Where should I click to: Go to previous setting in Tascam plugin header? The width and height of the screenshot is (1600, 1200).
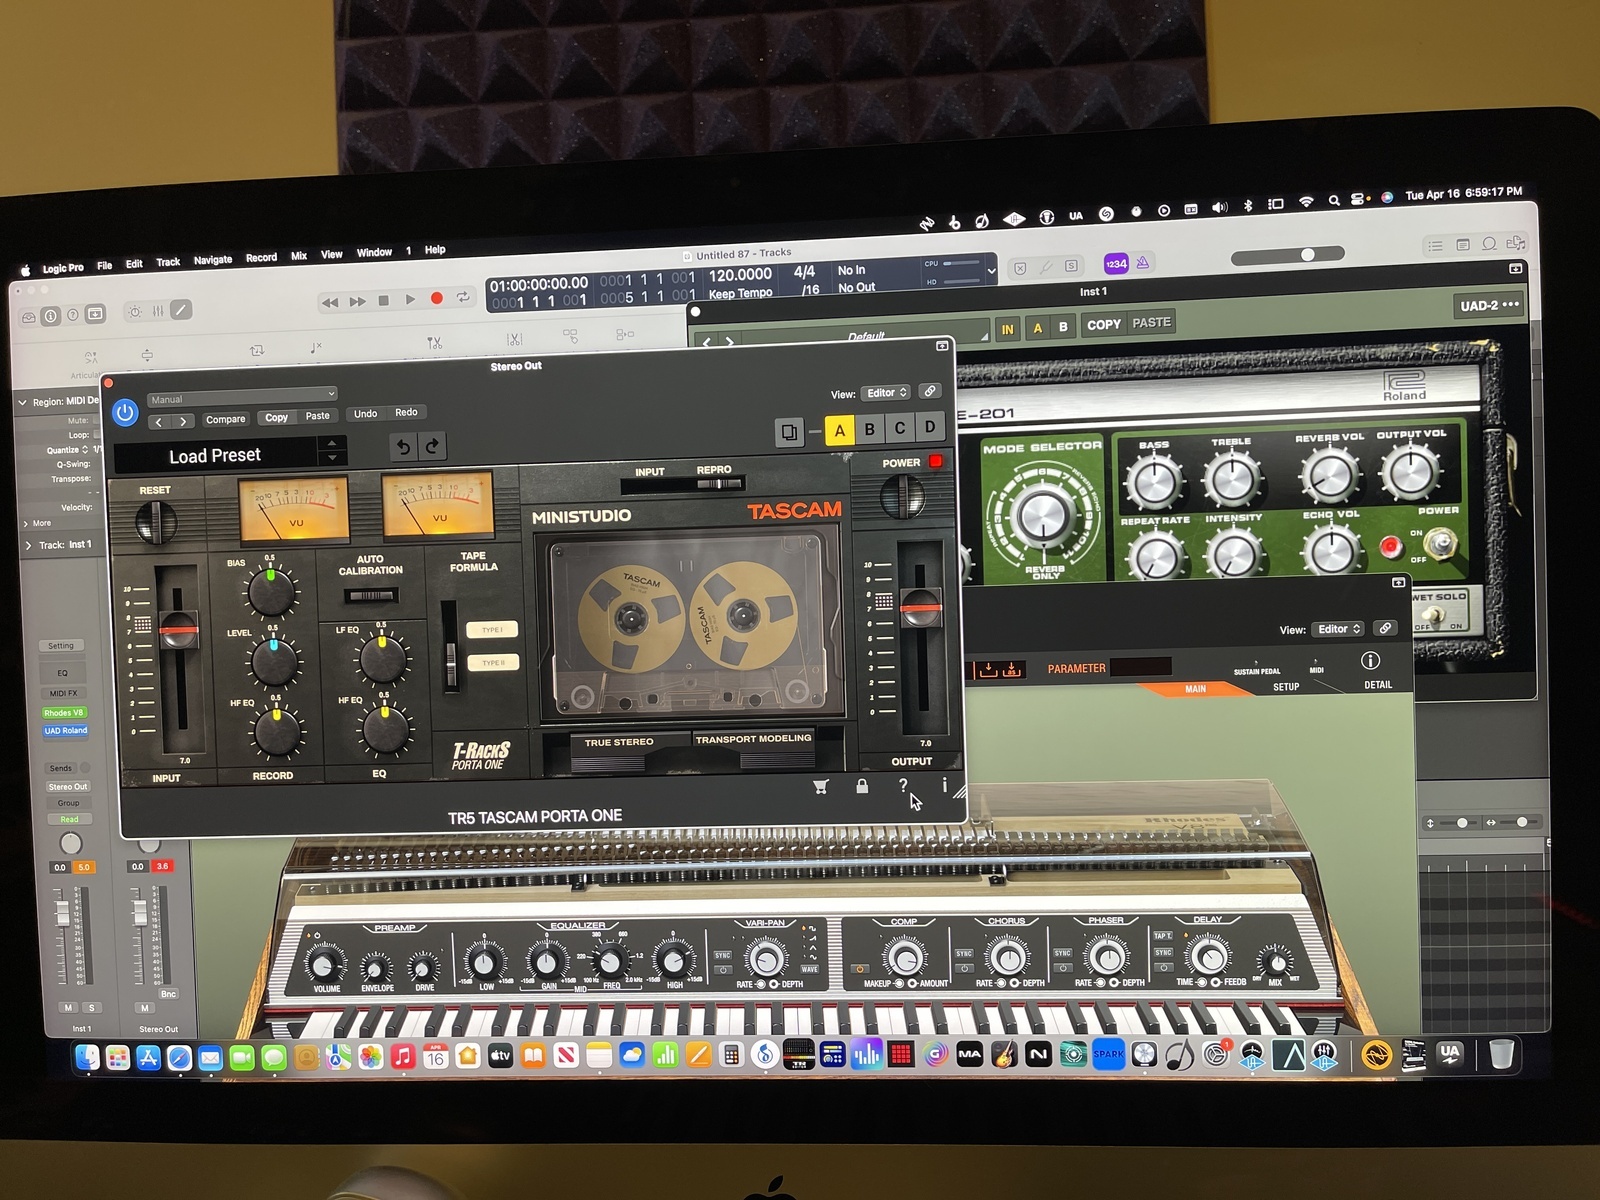pos(159,422)
